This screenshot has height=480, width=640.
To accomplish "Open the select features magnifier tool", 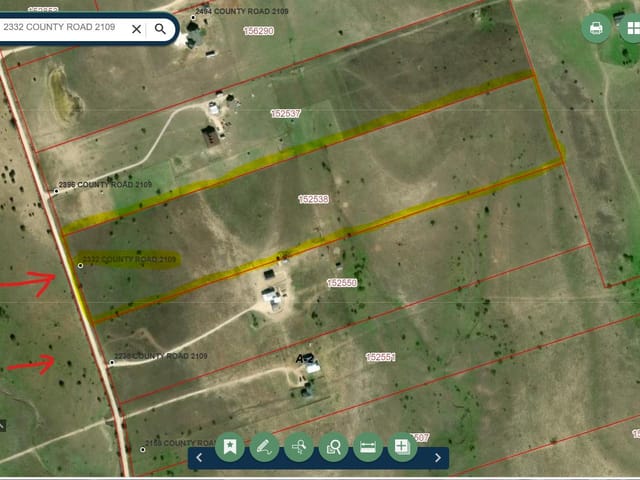I will pyautogui.click(x=333, y=447).
